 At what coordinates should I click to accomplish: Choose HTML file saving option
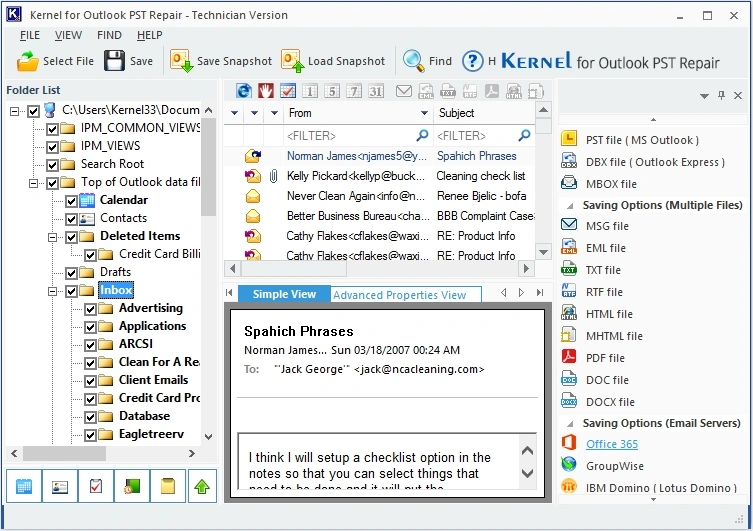point(609,314)
